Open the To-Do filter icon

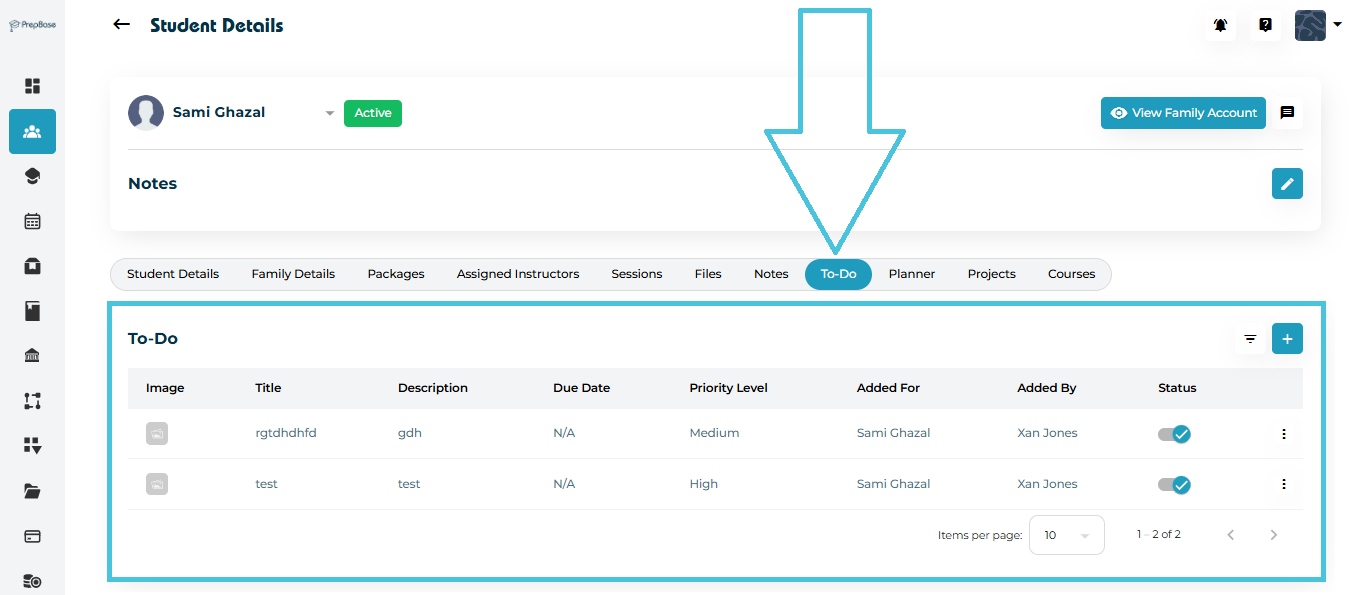[1250, 339]
